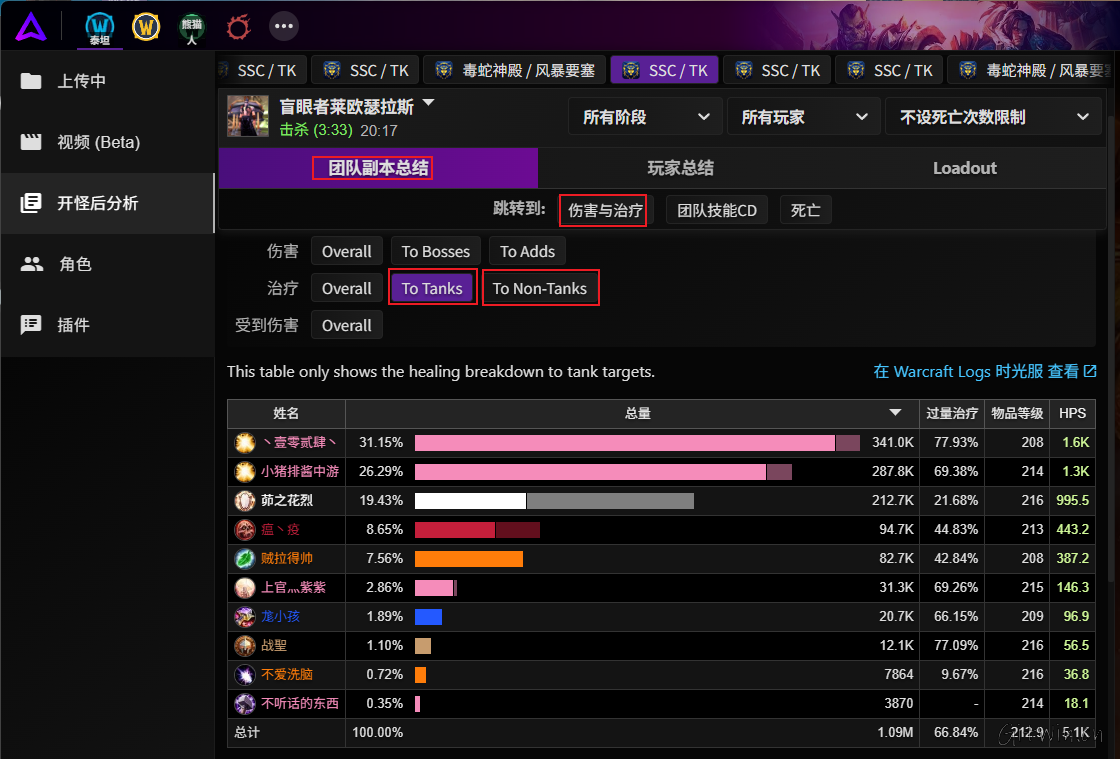Toggle the 总量 column sort arrow

[x=895, y=413]
